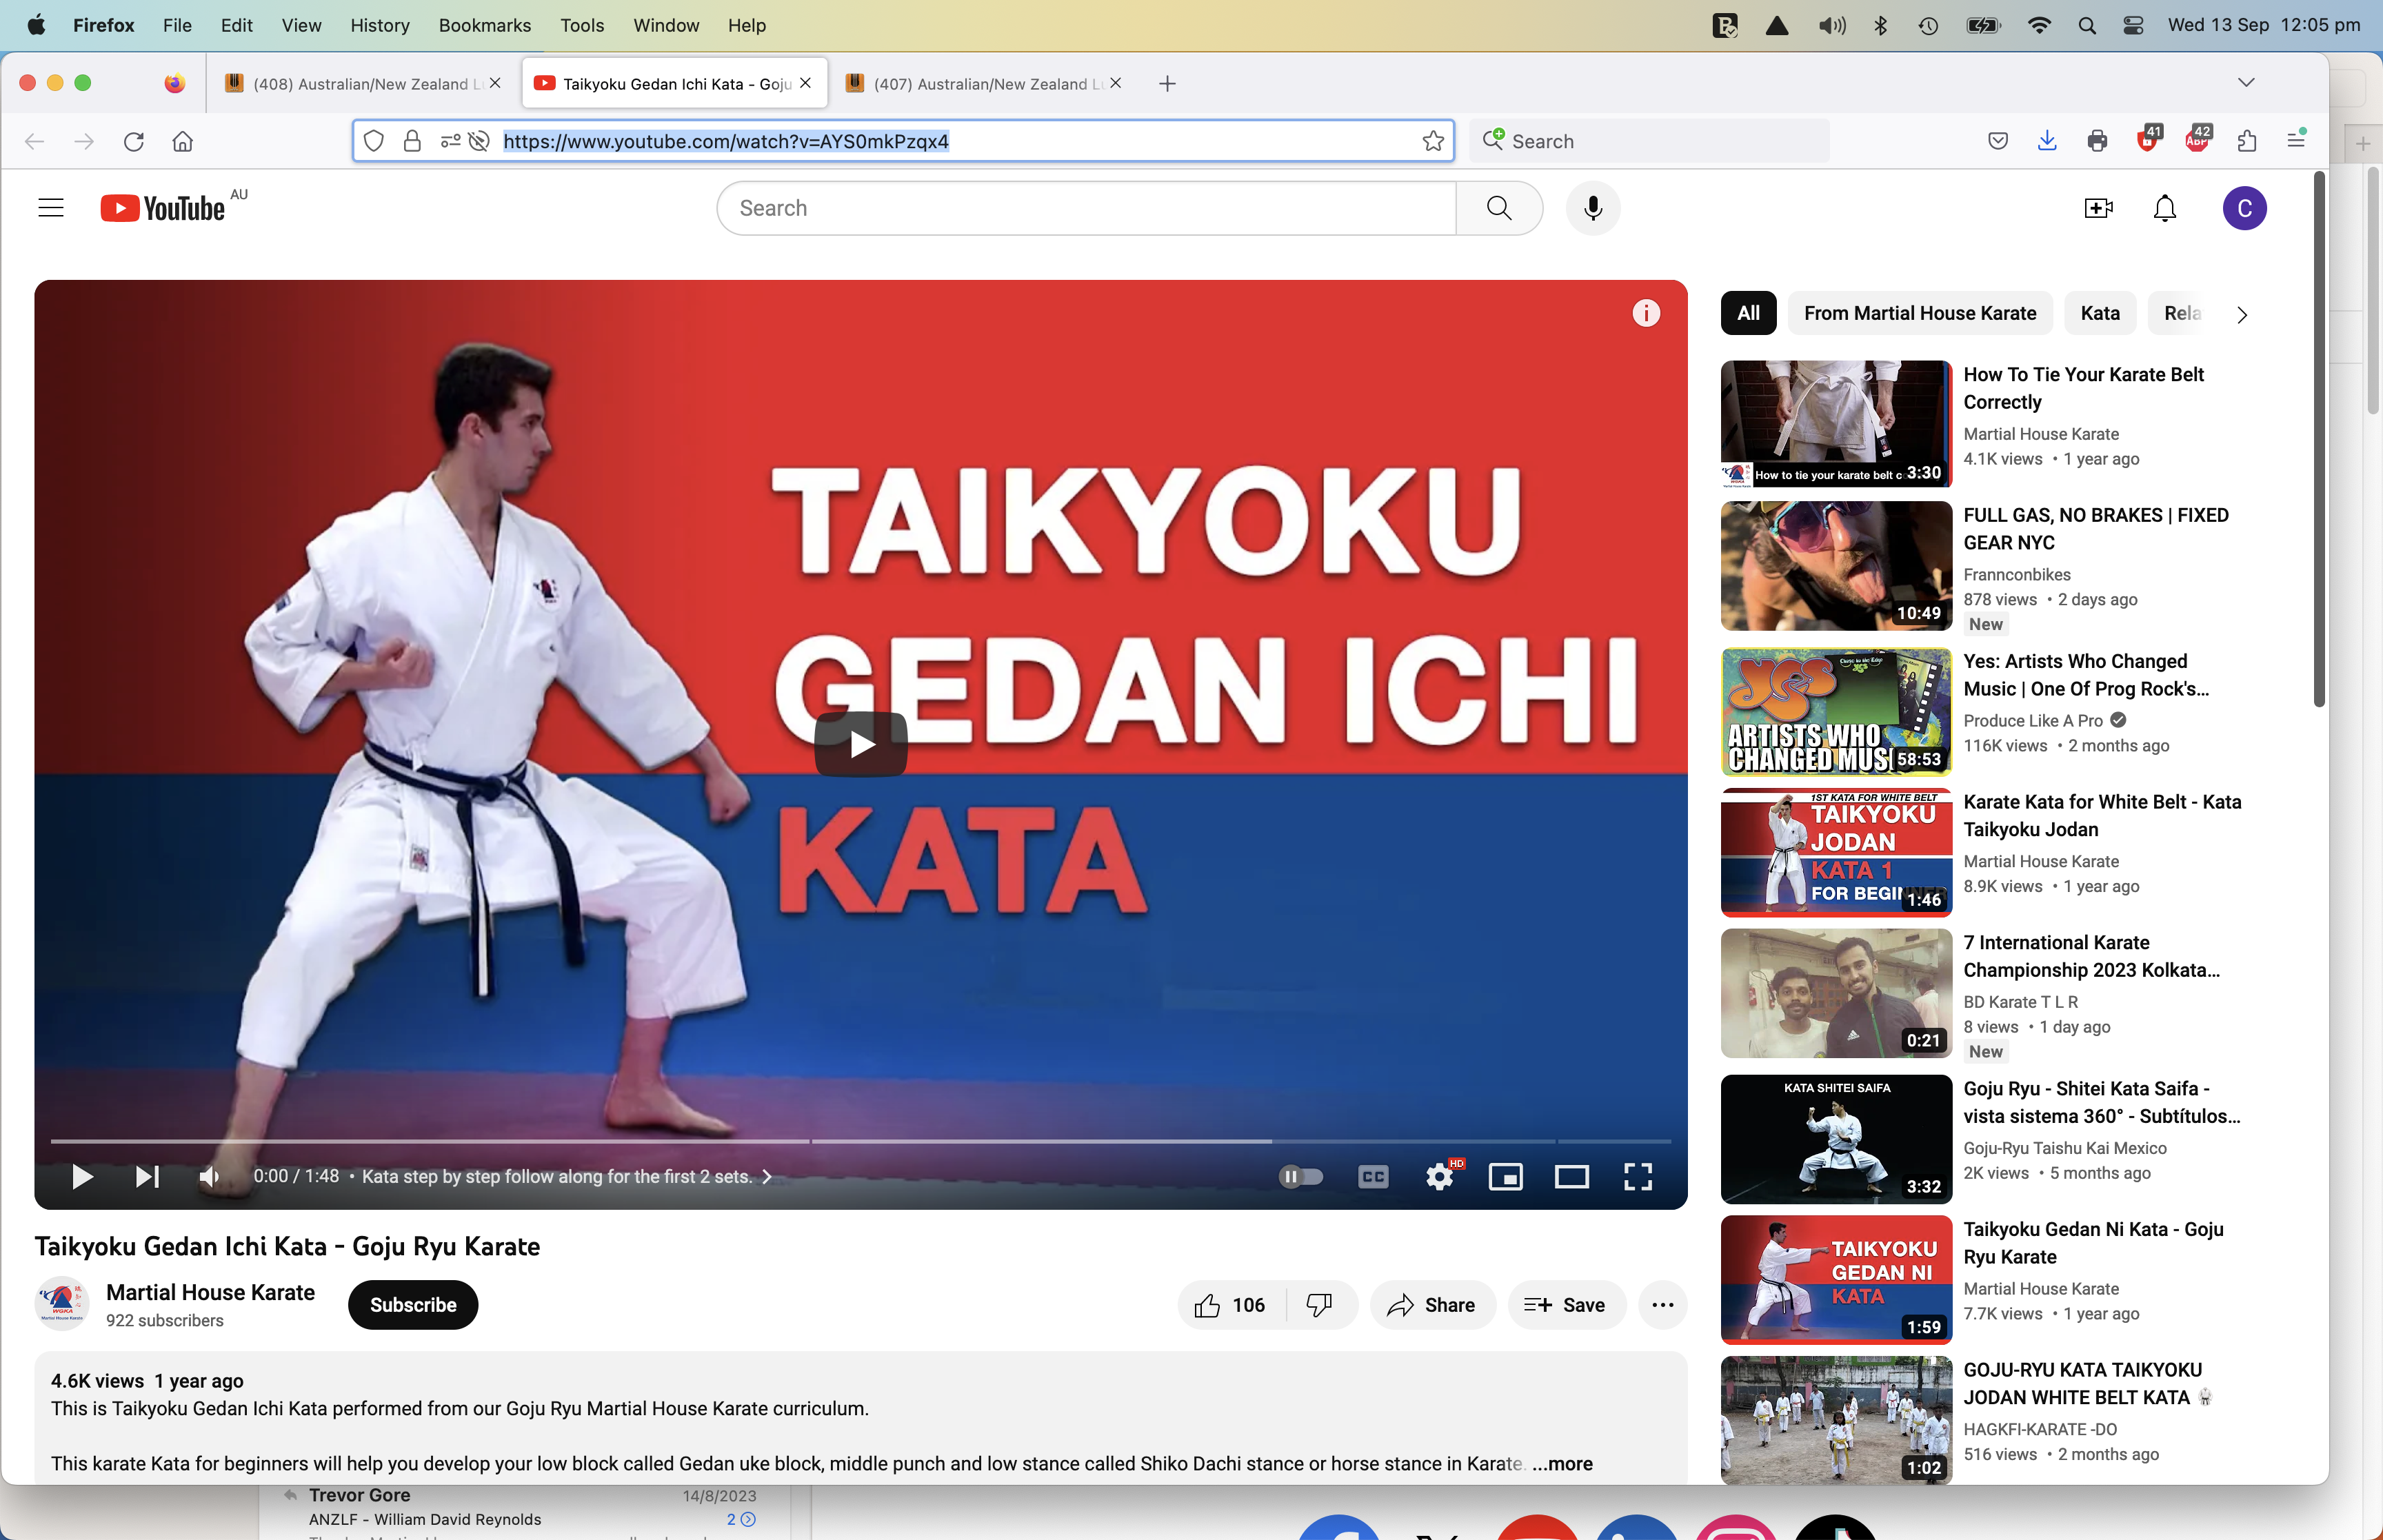This screenshot has height=1540, width=2383.
Task: Go to Firefox home page
Action: [x=183, y=141]
